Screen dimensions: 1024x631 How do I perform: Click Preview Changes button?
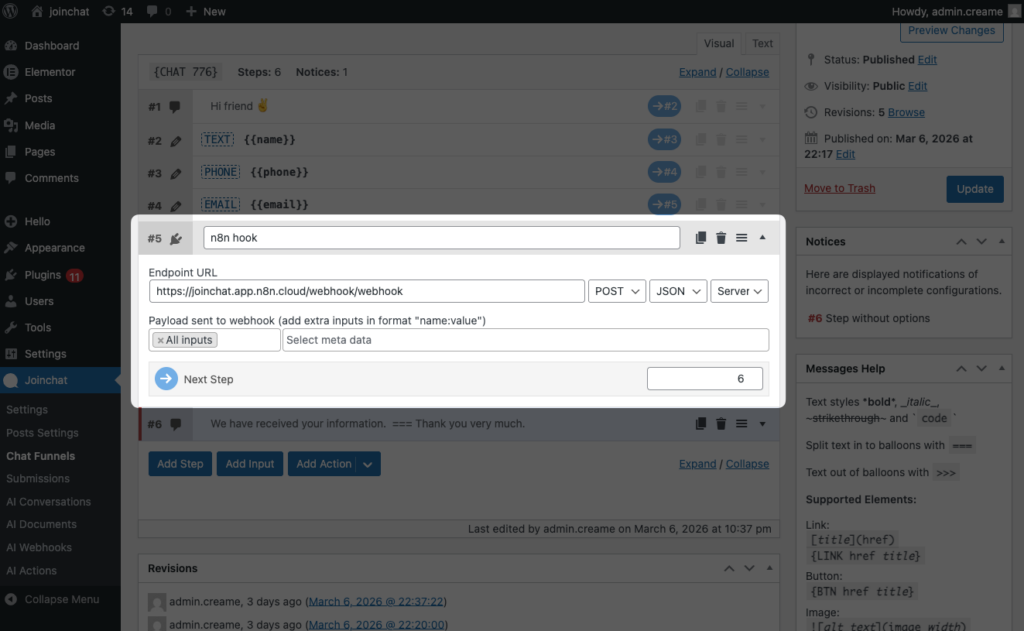(x=951, y=30)
